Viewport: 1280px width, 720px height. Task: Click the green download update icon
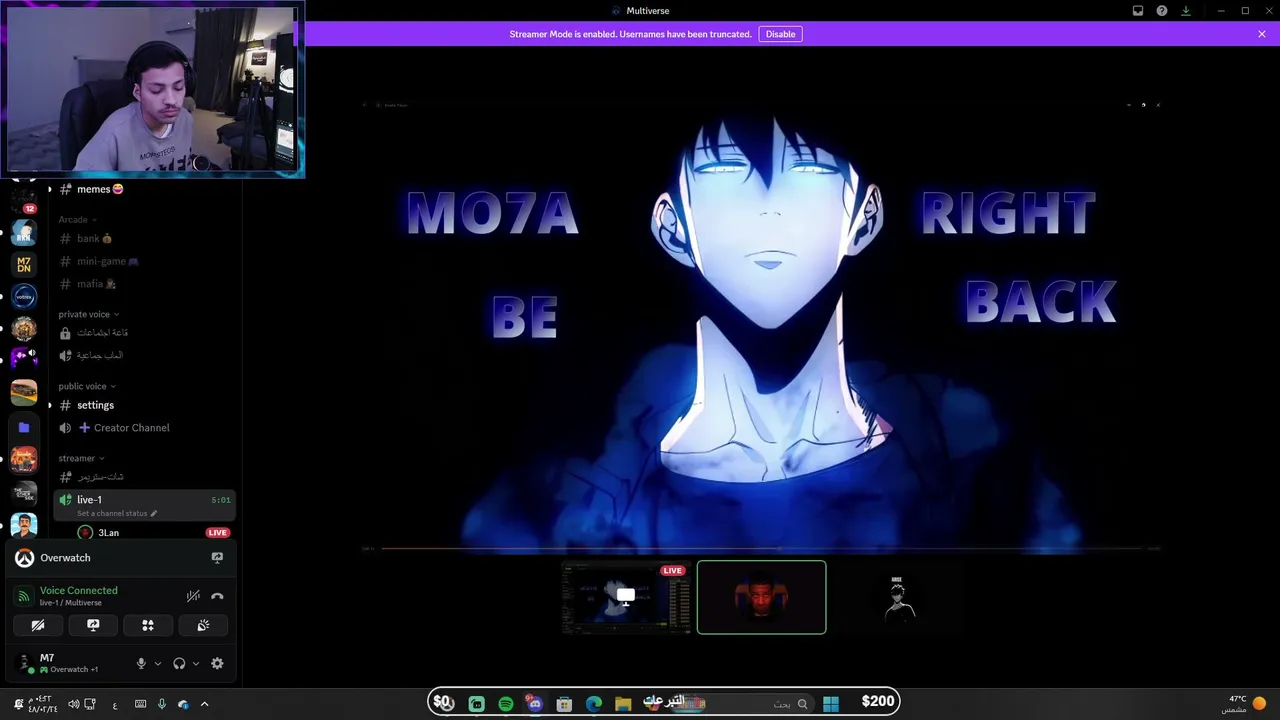tap(1186, 11)
